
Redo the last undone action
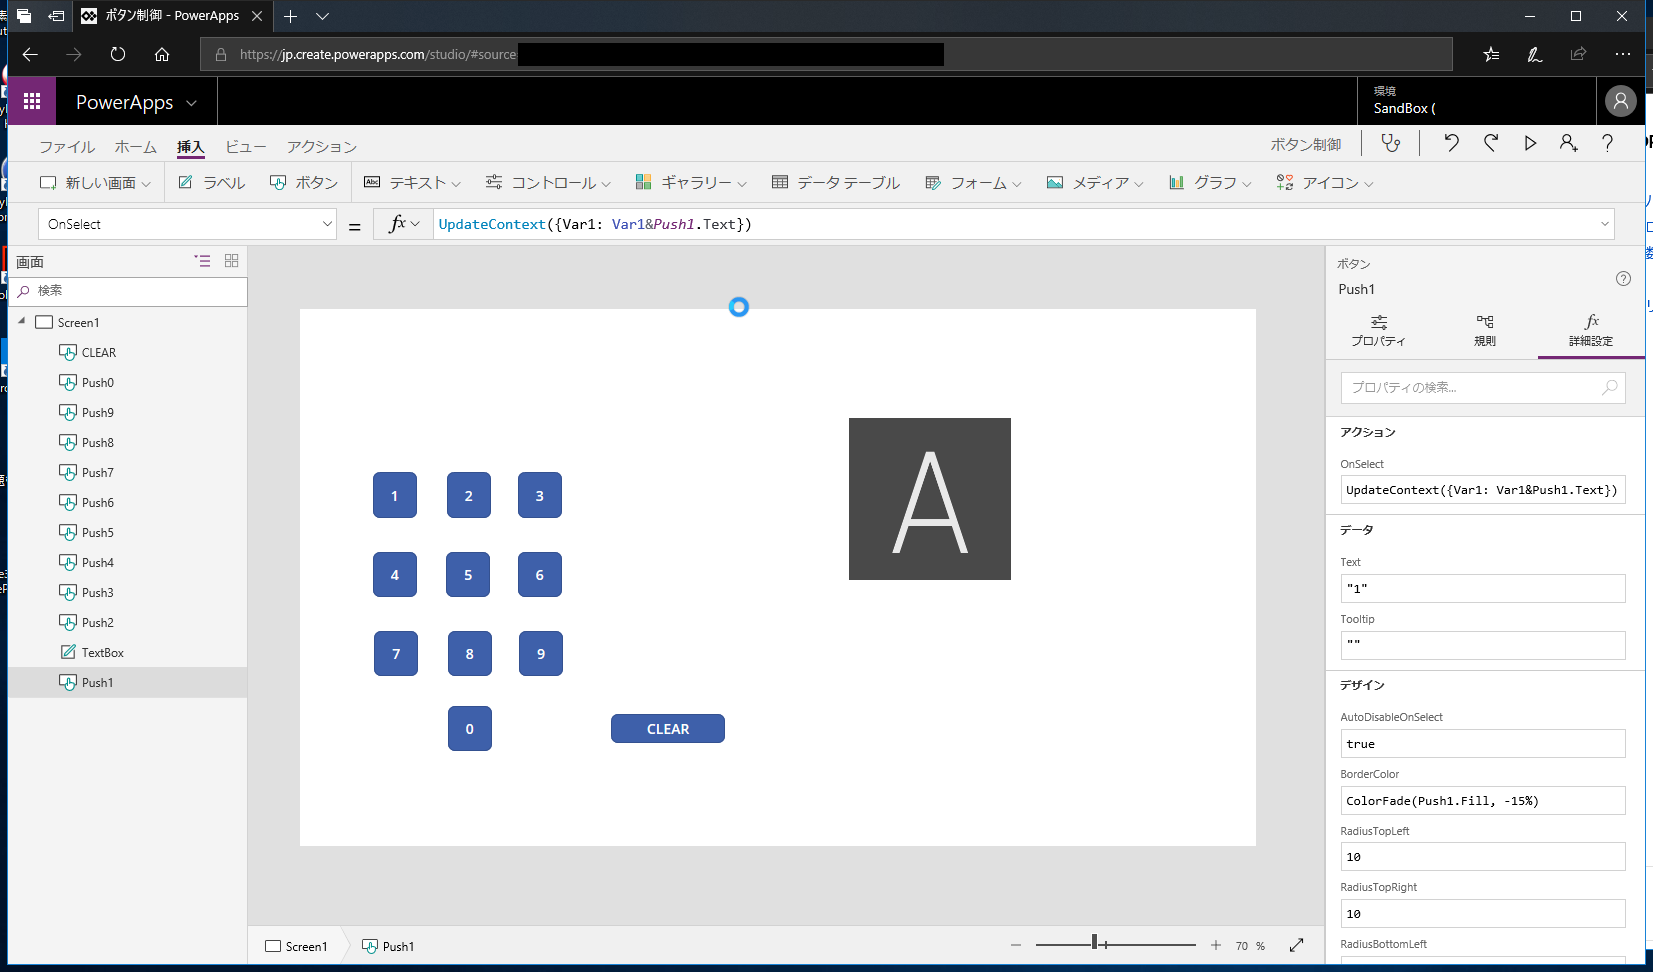tap(1490, 143)
